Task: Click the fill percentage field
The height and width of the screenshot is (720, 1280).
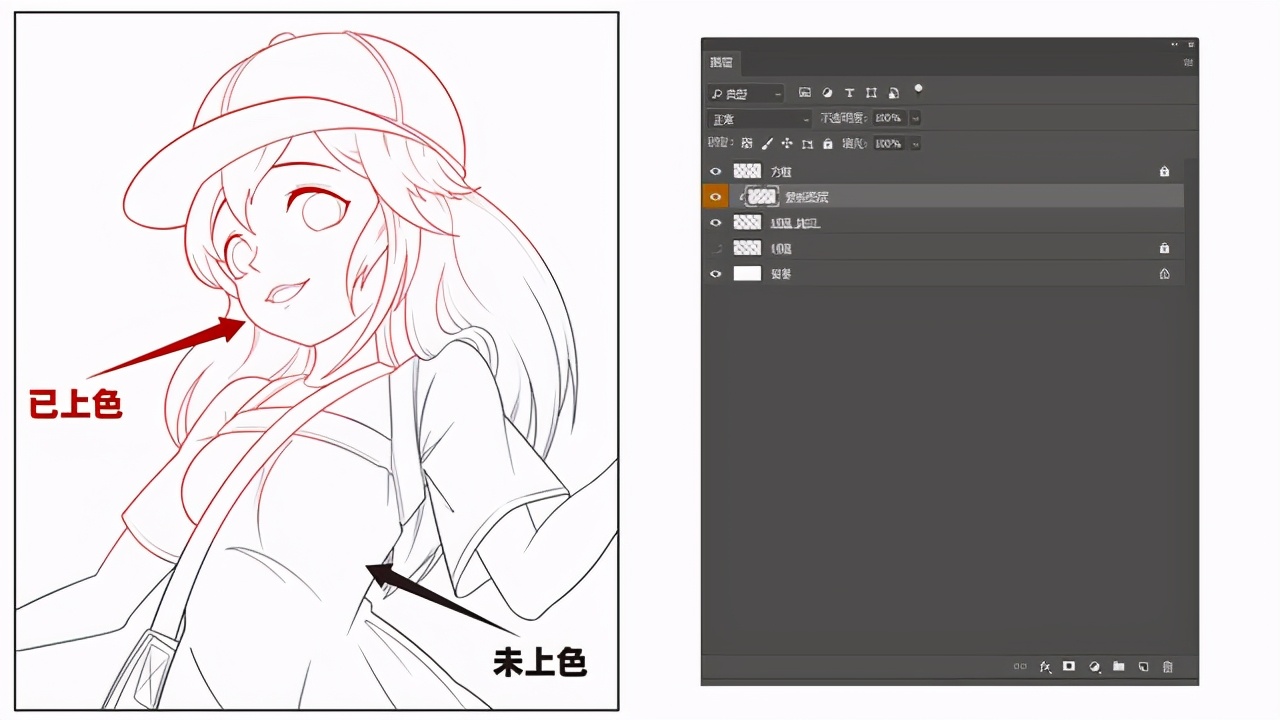Action: tap(889, 144)
